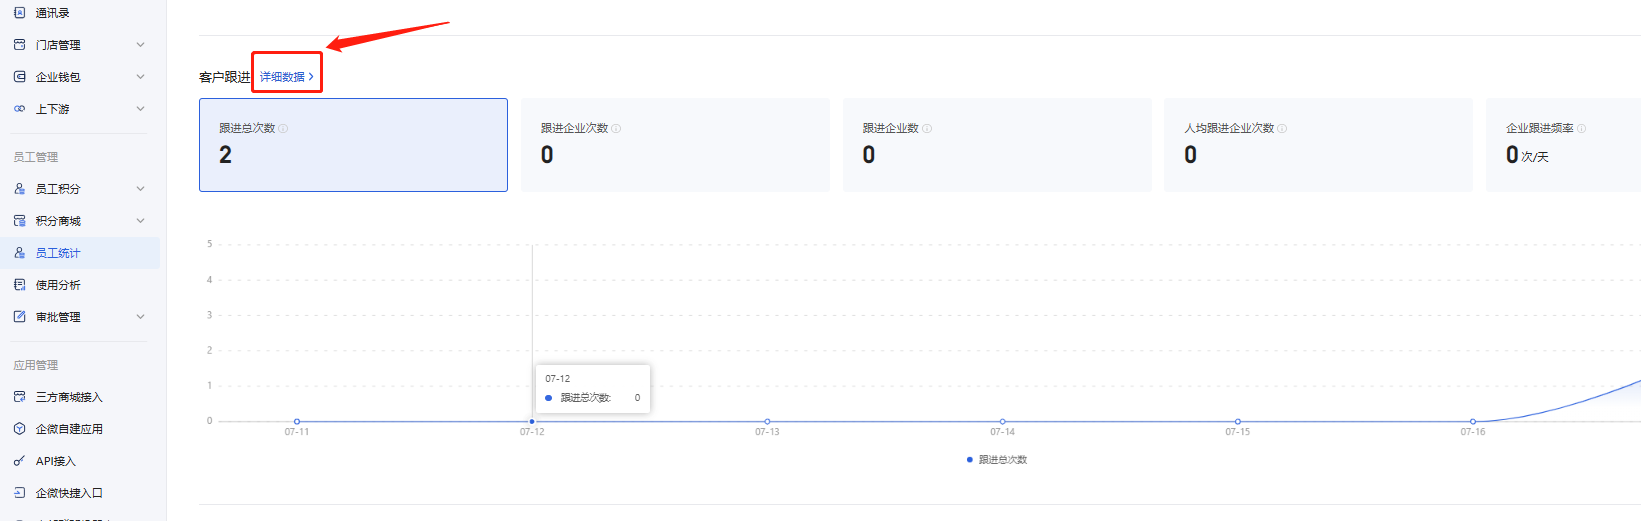Expand the 员工积分 menu chevron
Viewport: 1641px width, 521px height.
(x=140, y=189)
